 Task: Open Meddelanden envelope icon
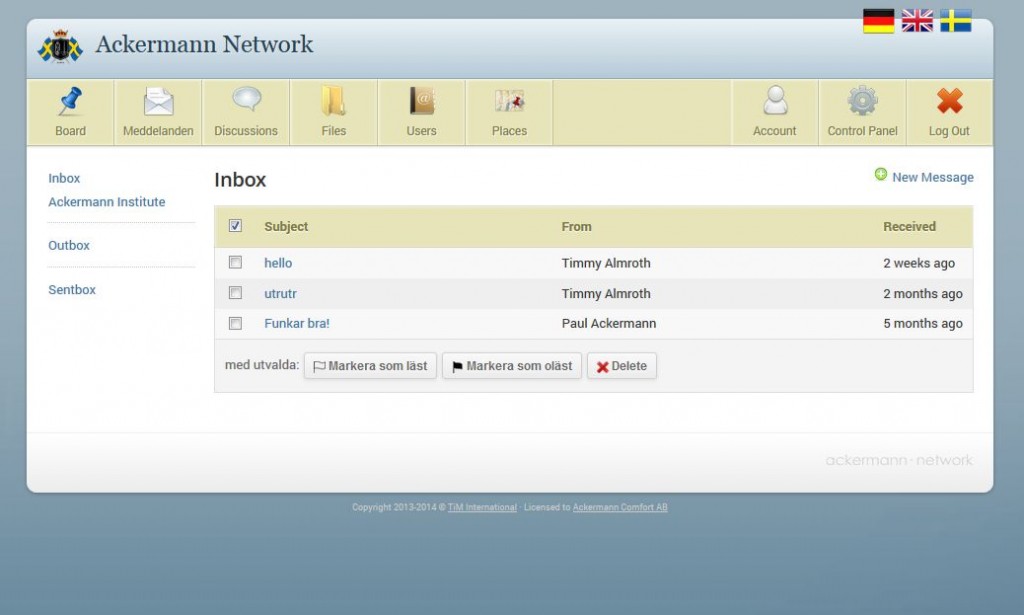point(158,101)
